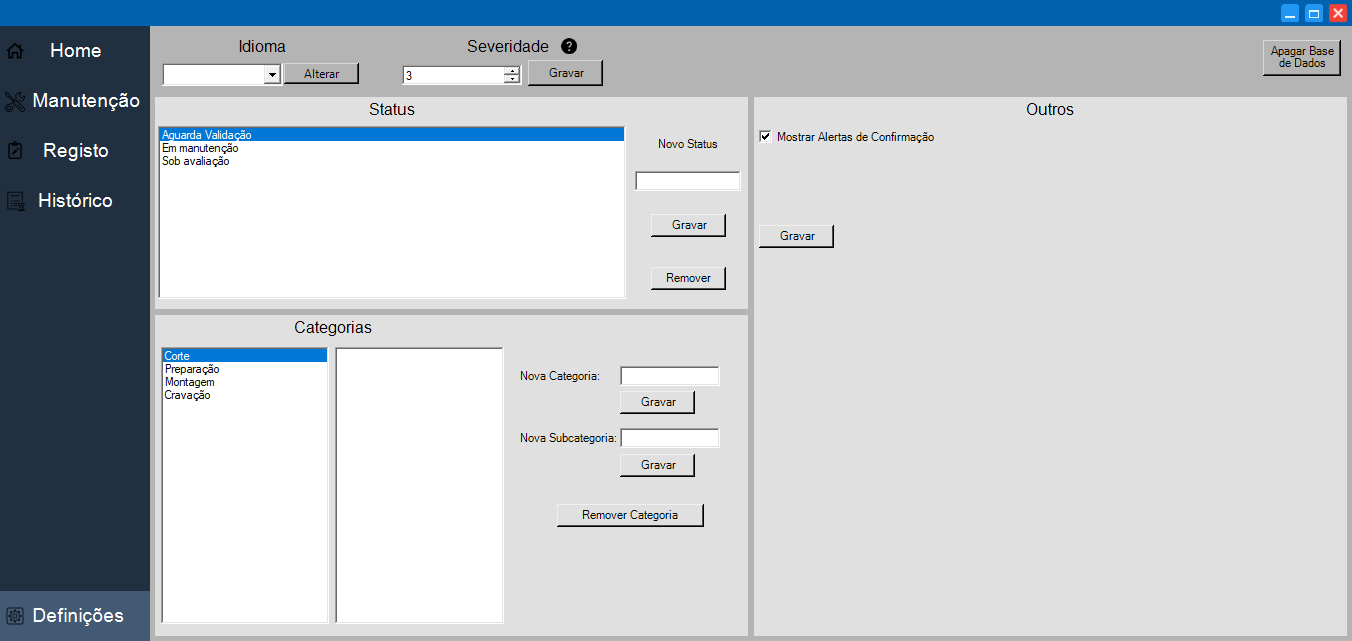Open Registo via the clipboard icon
Image resolution: width=1352 pixels, height=641 pixels.
tap(14, 150)
